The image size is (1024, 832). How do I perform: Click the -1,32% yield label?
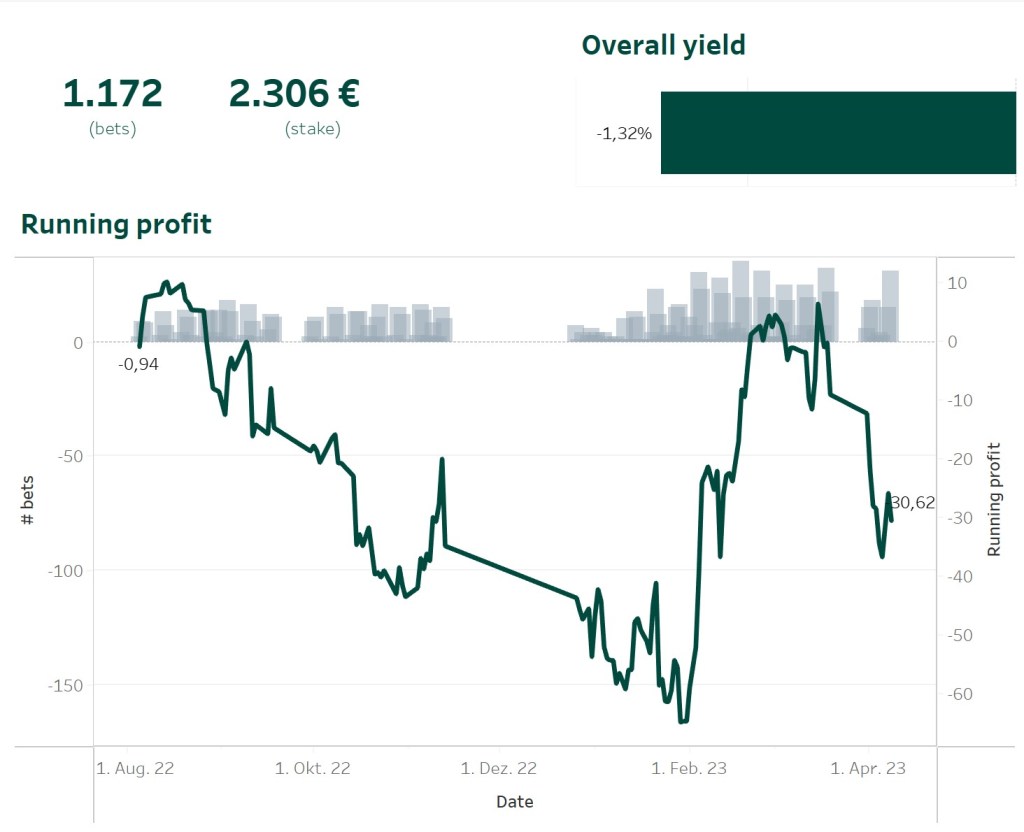tap(624, 134)
